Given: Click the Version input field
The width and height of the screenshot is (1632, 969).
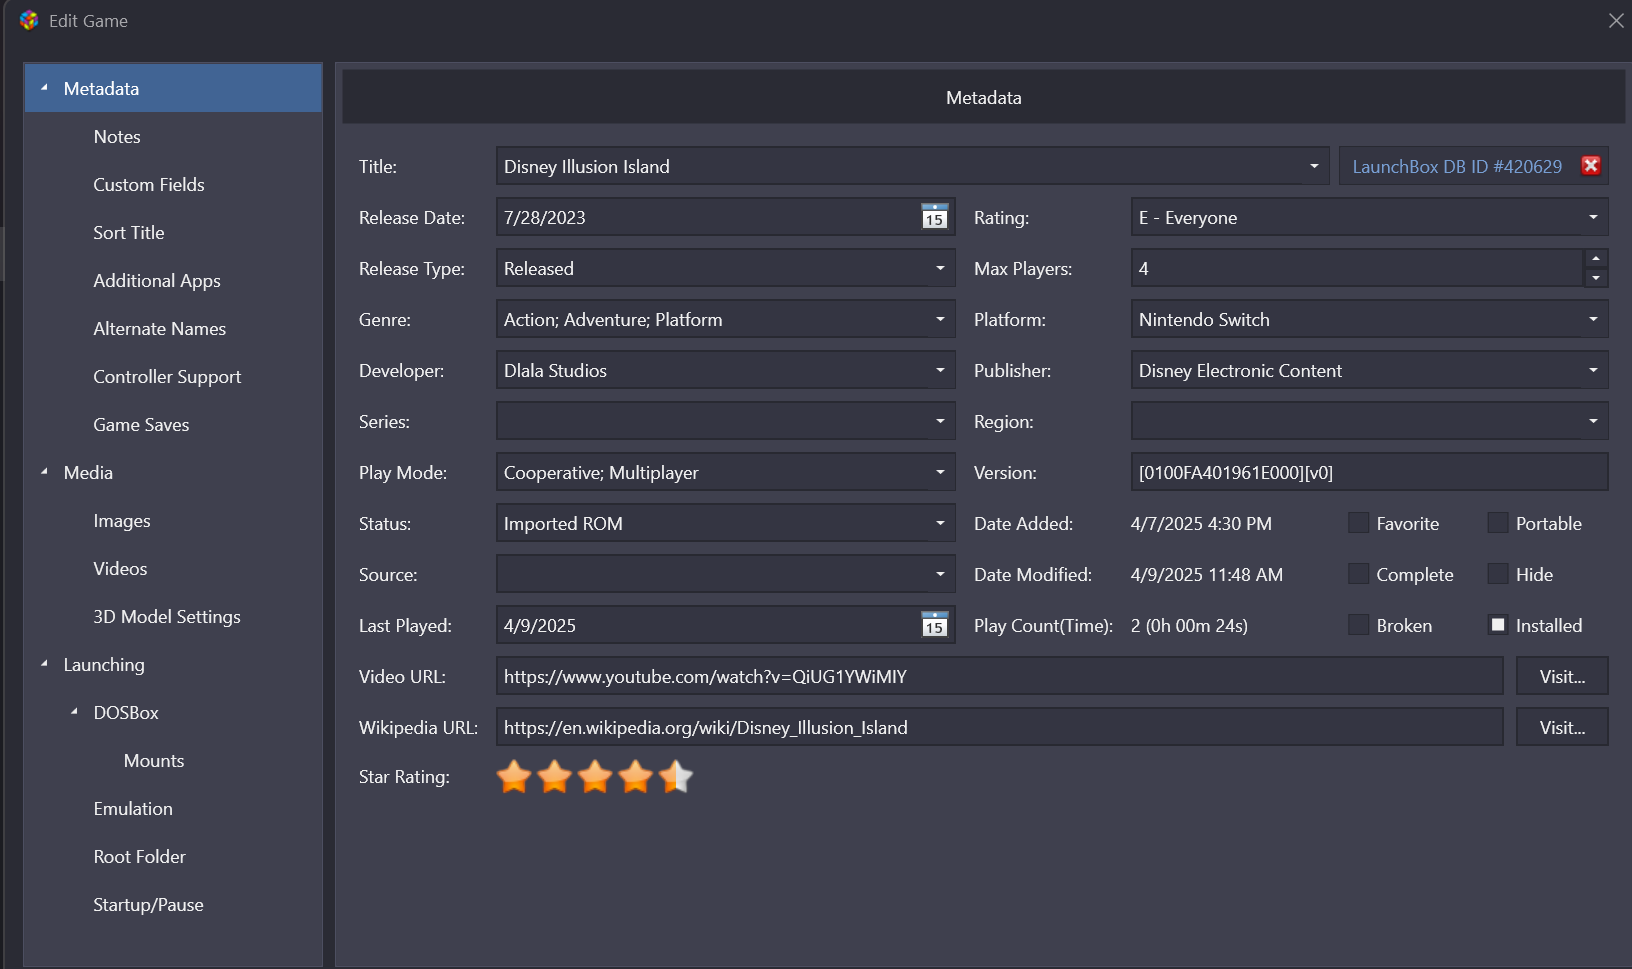Looking at the screenshot, I should [x=1369, y=472].
